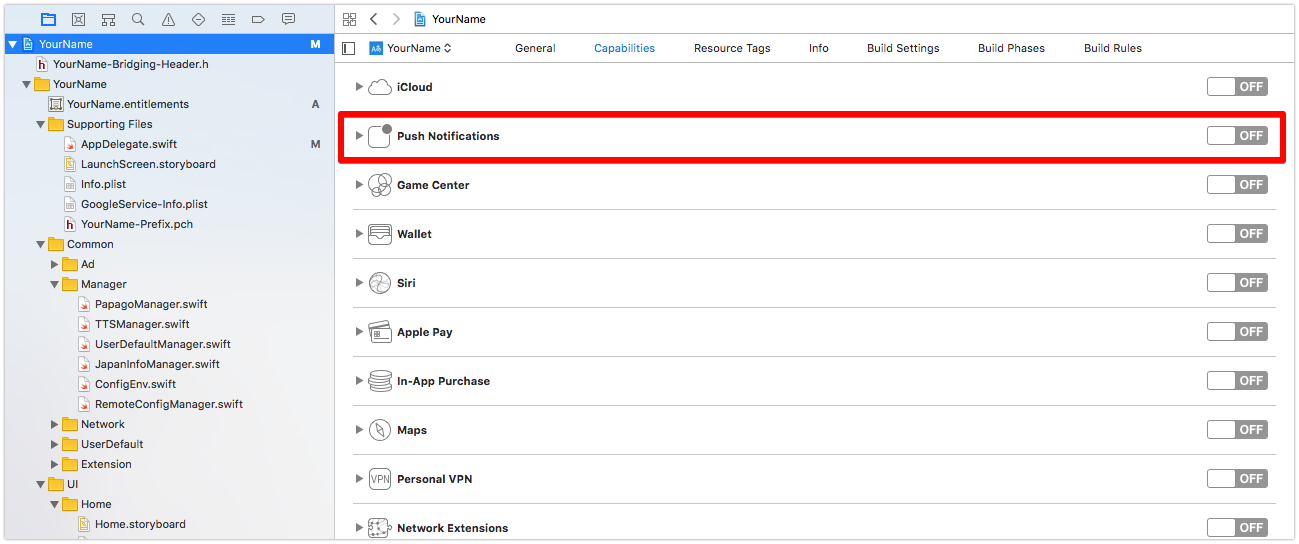Open the Build Settings tab

tap(903, 48)
